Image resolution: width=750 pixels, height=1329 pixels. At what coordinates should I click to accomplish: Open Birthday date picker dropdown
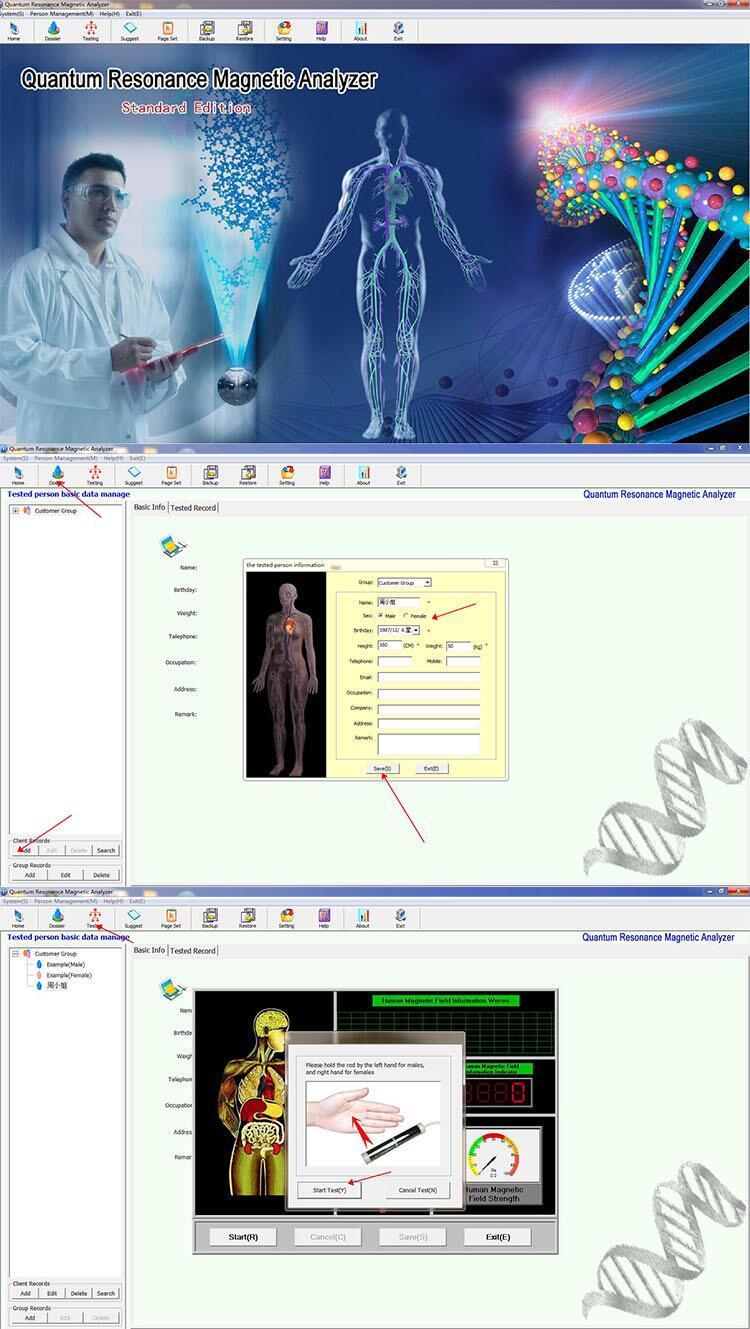coord(415,631)
